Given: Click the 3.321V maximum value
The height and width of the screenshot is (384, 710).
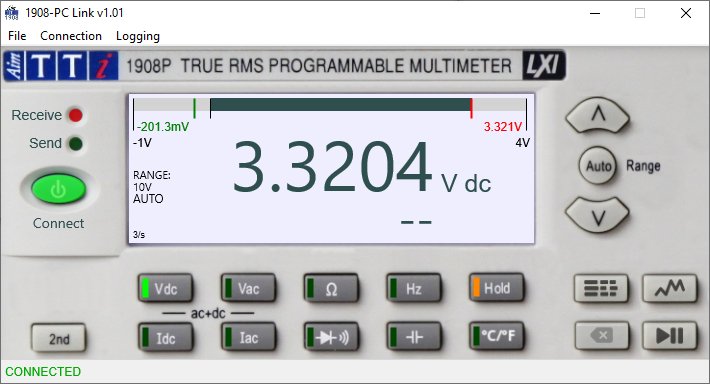Looking at the screenshot, I should pyautogui.click(x=503, y=127).
